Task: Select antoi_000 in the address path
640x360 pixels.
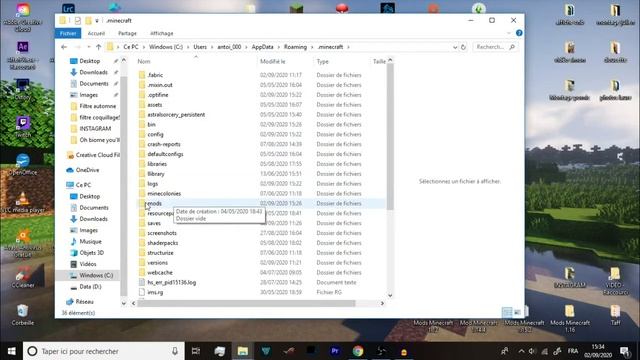Action: coord(229,47)
